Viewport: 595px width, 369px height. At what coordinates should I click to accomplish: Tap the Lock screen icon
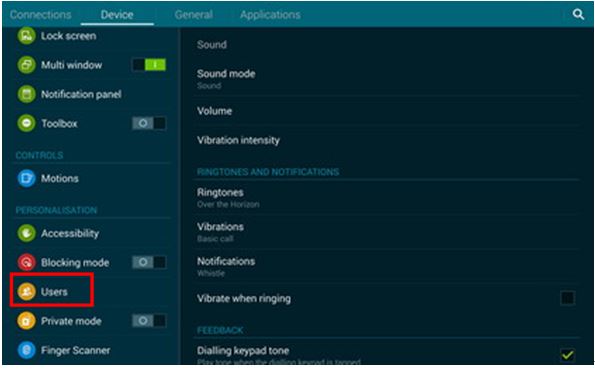pyautogui.click(x=26, y=36)
